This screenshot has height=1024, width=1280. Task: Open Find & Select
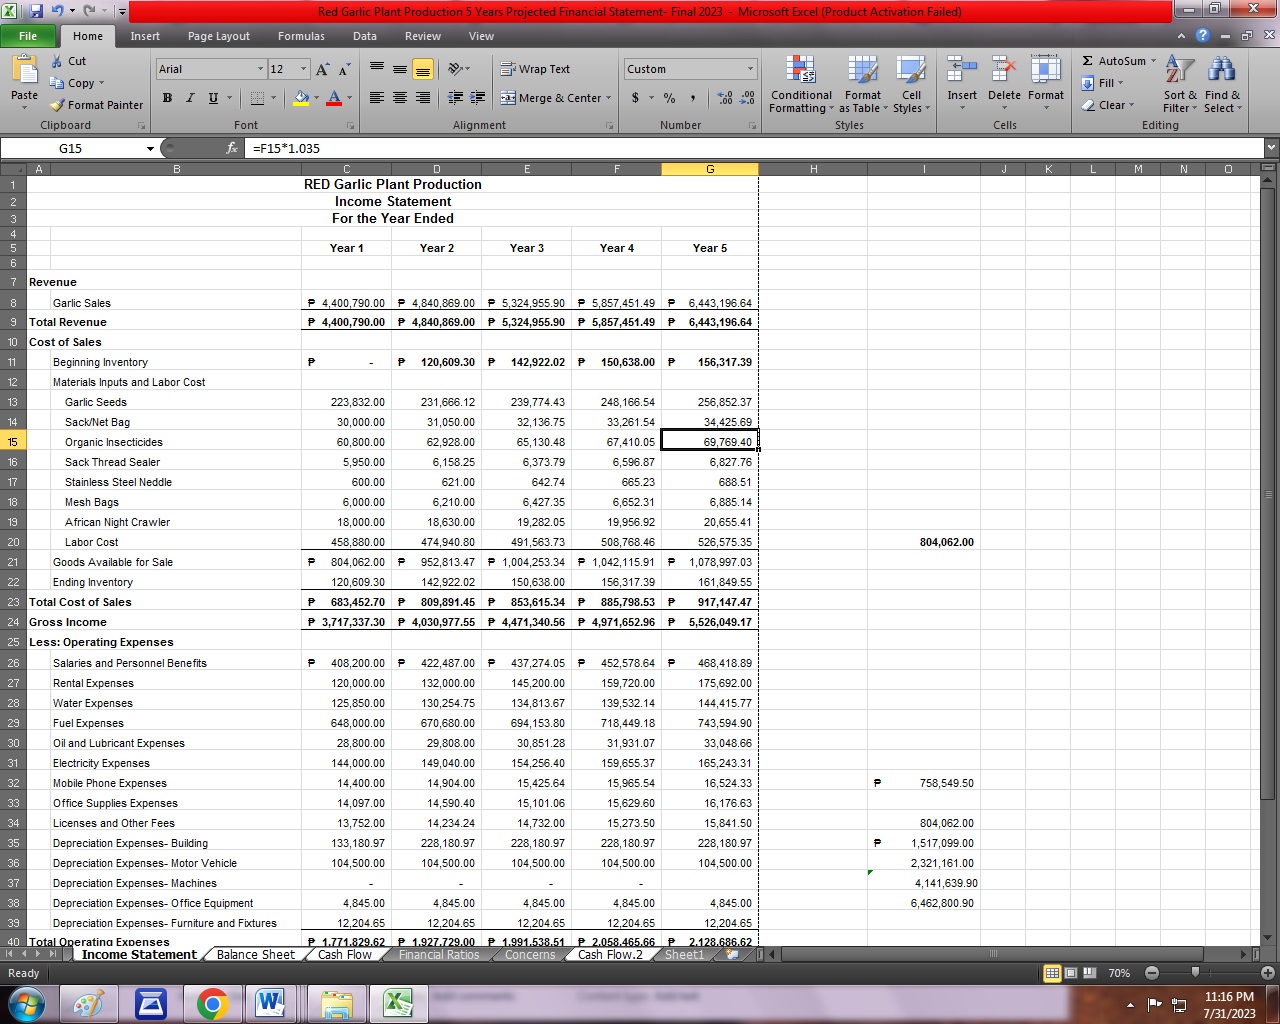pos(1222,85)
